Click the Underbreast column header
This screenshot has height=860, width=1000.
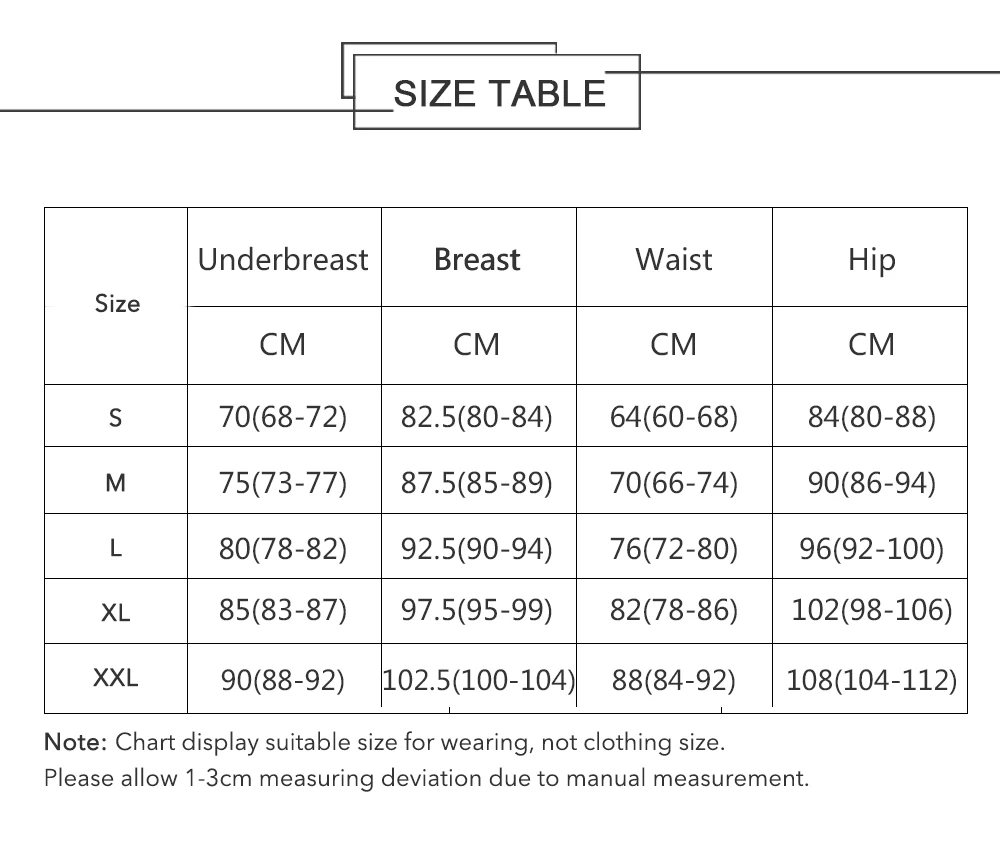[x=283, y=260]
